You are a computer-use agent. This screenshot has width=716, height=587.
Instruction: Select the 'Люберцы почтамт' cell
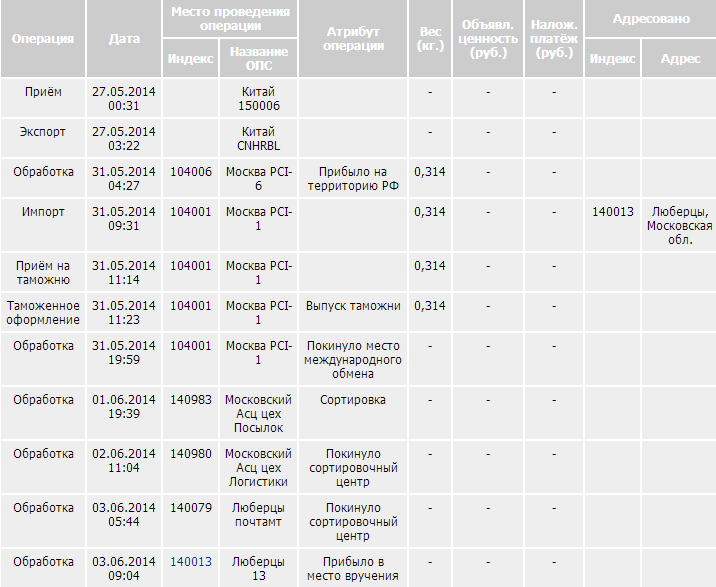click(x=258, y=521)
